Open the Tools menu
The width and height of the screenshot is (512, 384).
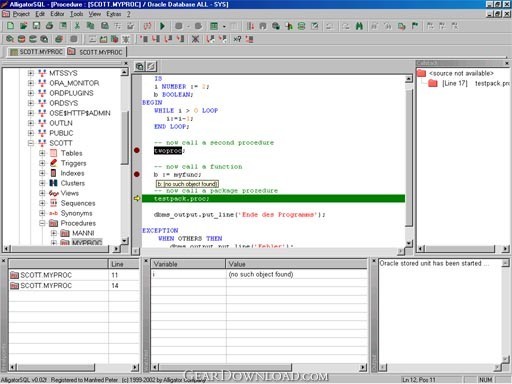(76, 14)
